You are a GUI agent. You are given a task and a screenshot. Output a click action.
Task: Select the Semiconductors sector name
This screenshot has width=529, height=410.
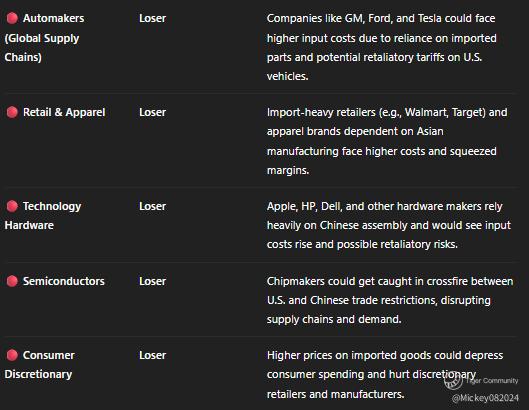tap(64, 281)
